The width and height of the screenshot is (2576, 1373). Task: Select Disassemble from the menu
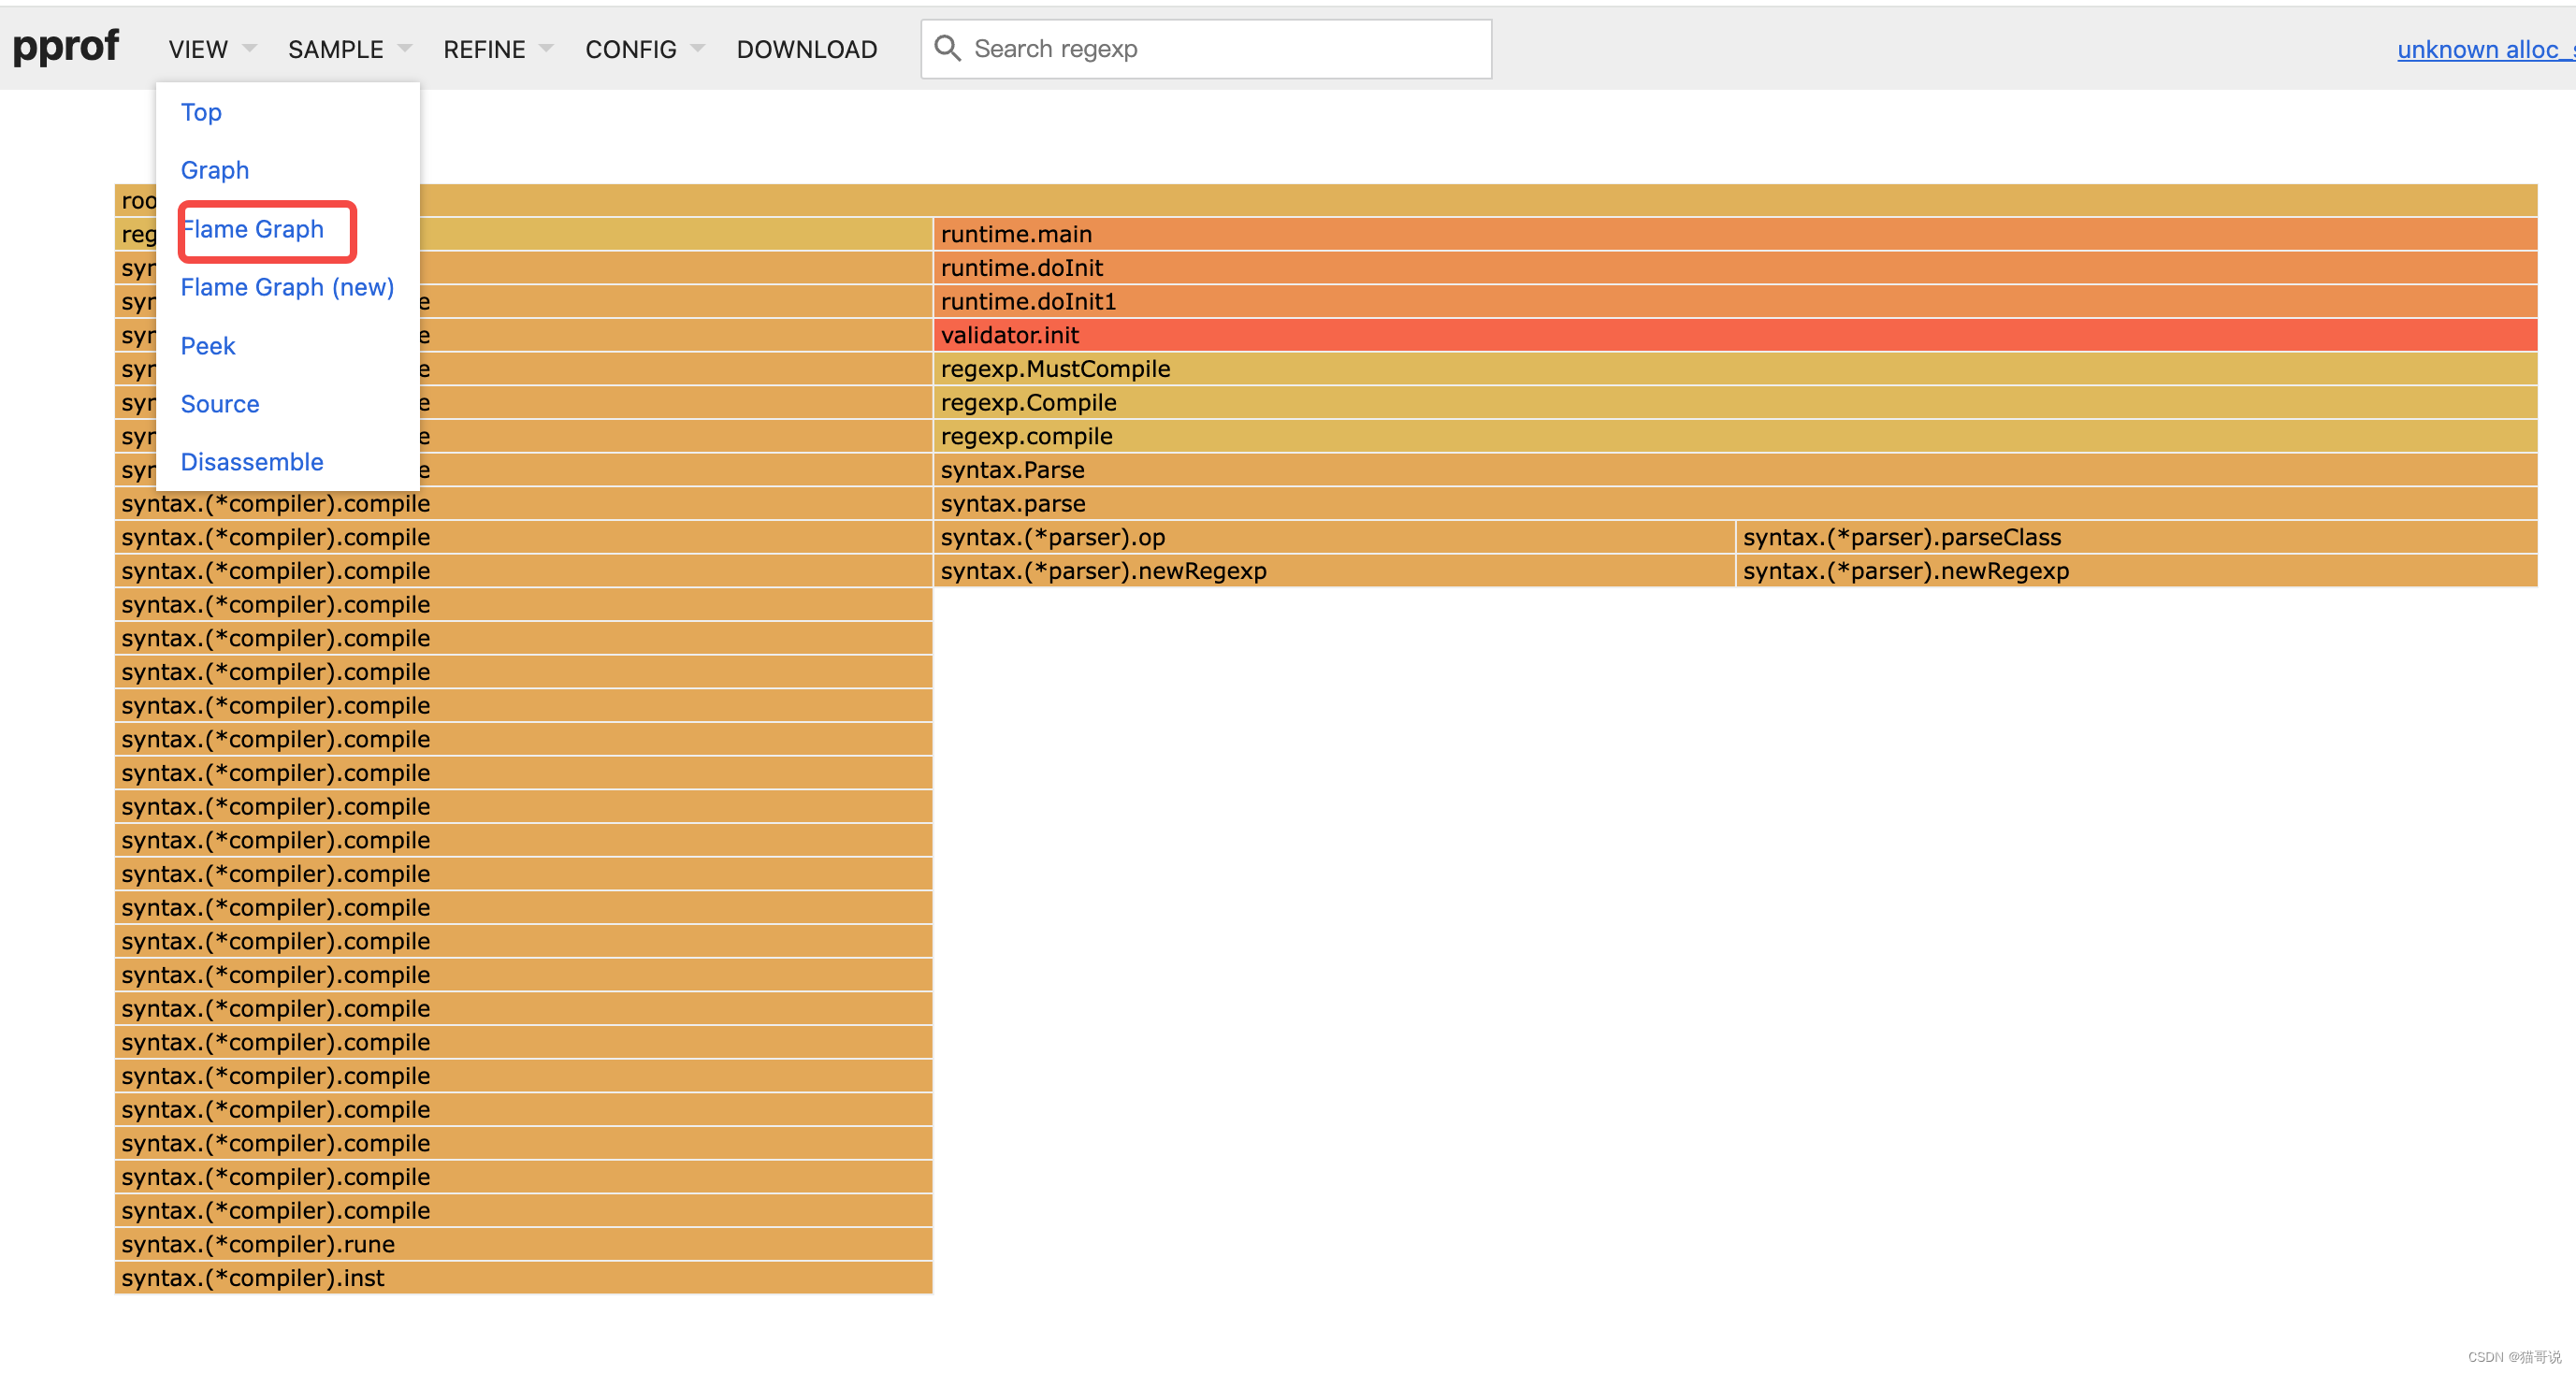(x=251, y=462)
